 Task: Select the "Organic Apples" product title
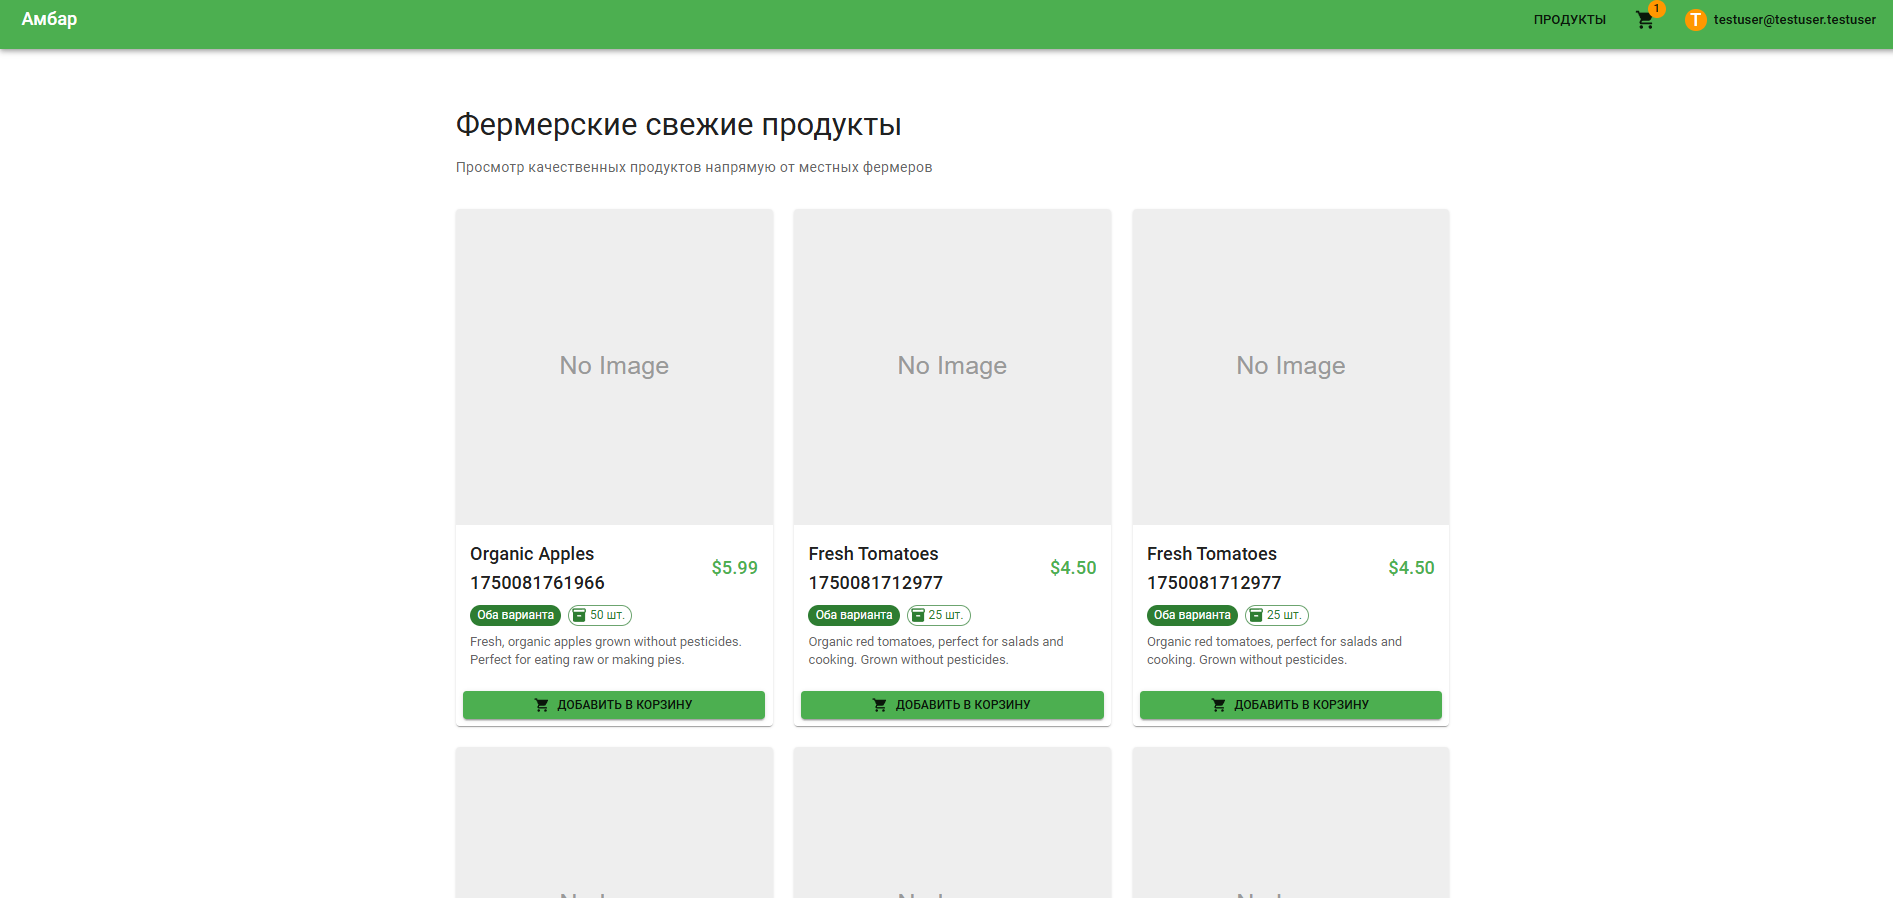(532, 554)
